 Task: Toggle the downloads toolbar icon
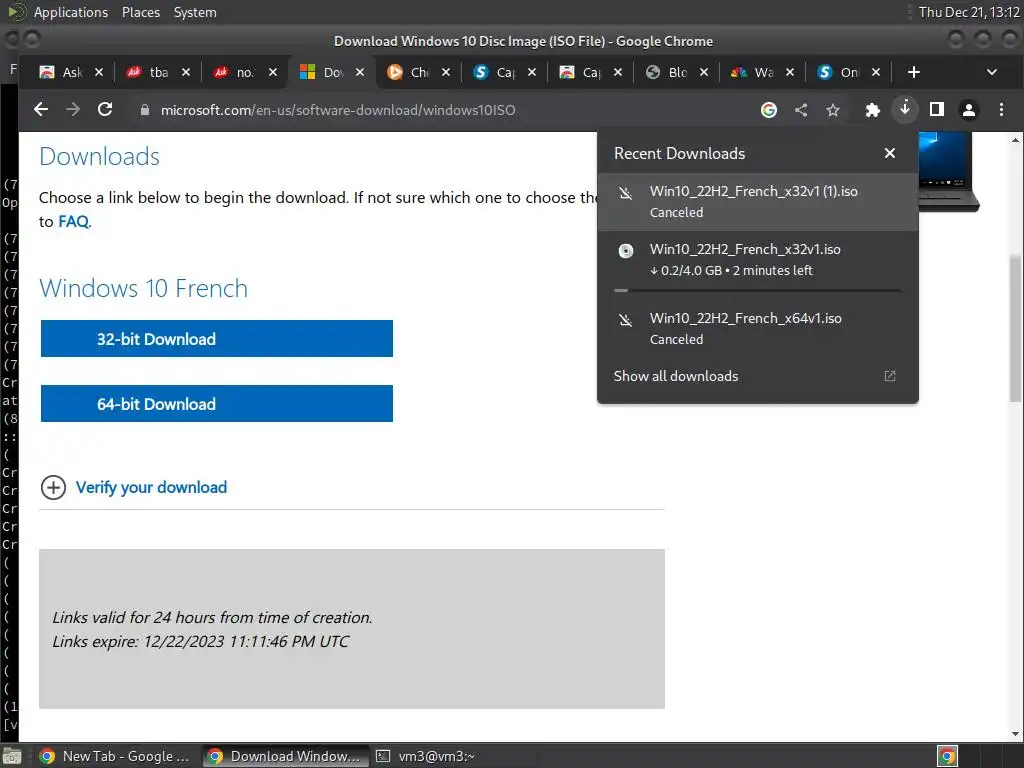pos(904,108)
